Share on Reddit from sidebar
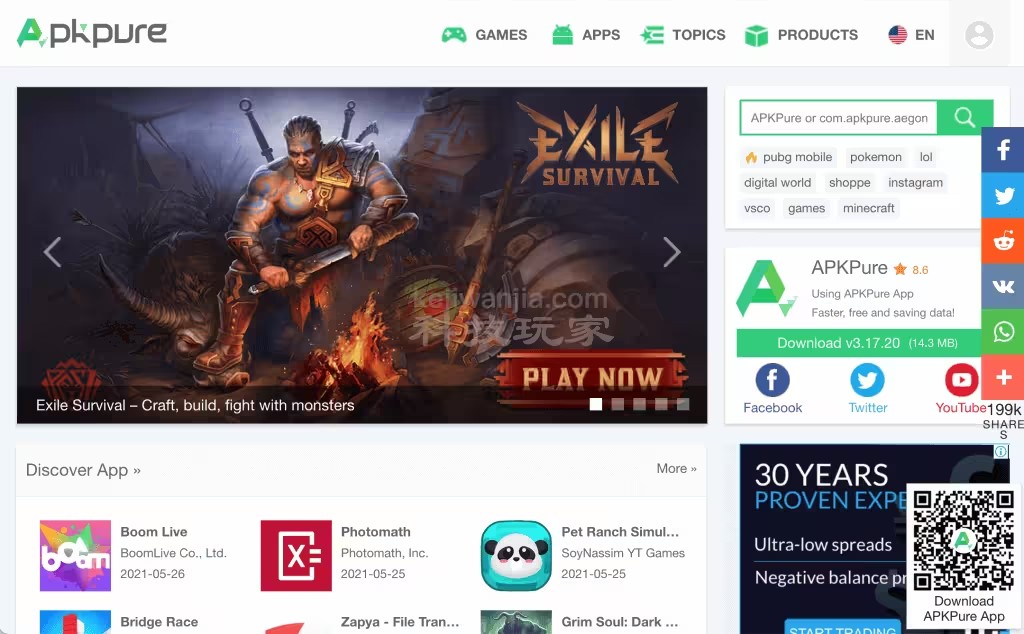This screenshot has width=1024, height=634. (x=1003, y=241)
